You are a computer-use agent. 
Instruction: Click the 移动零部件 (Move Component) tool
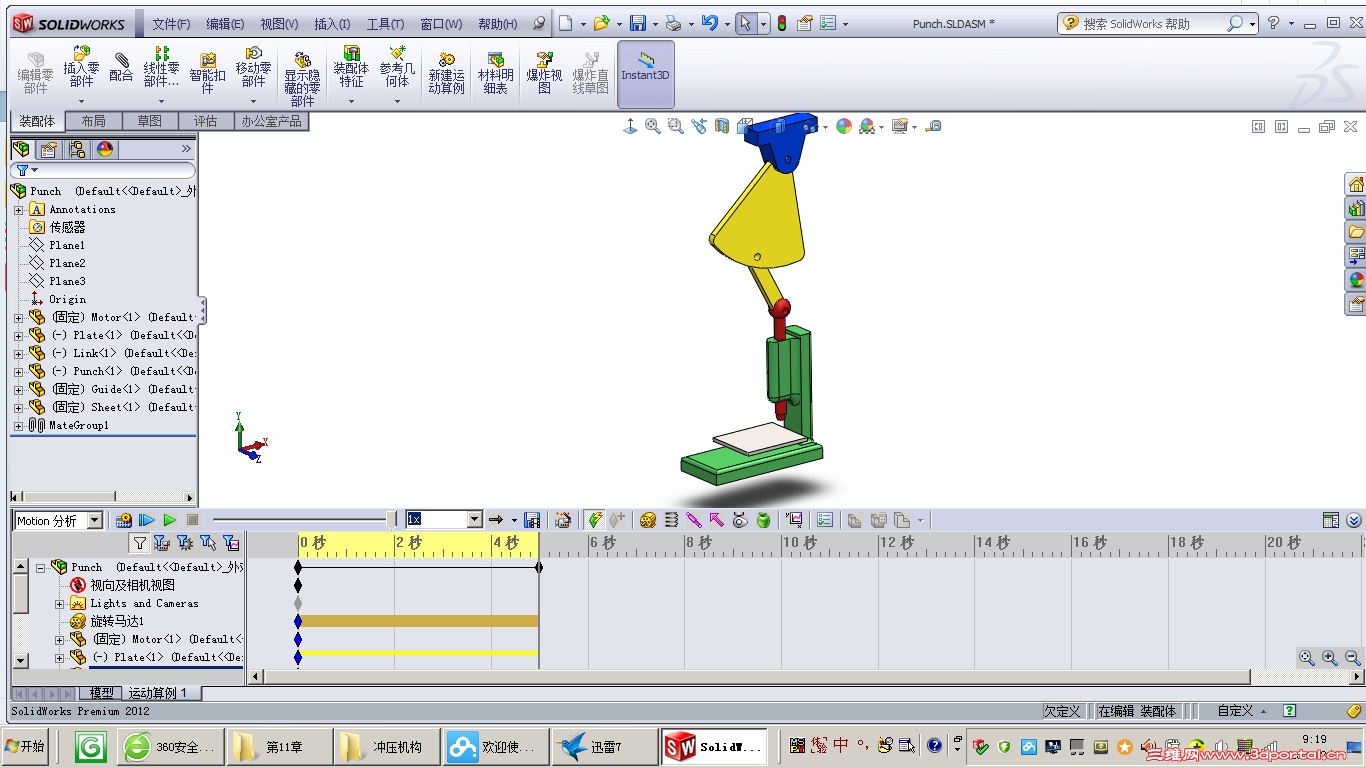(253, 69)
